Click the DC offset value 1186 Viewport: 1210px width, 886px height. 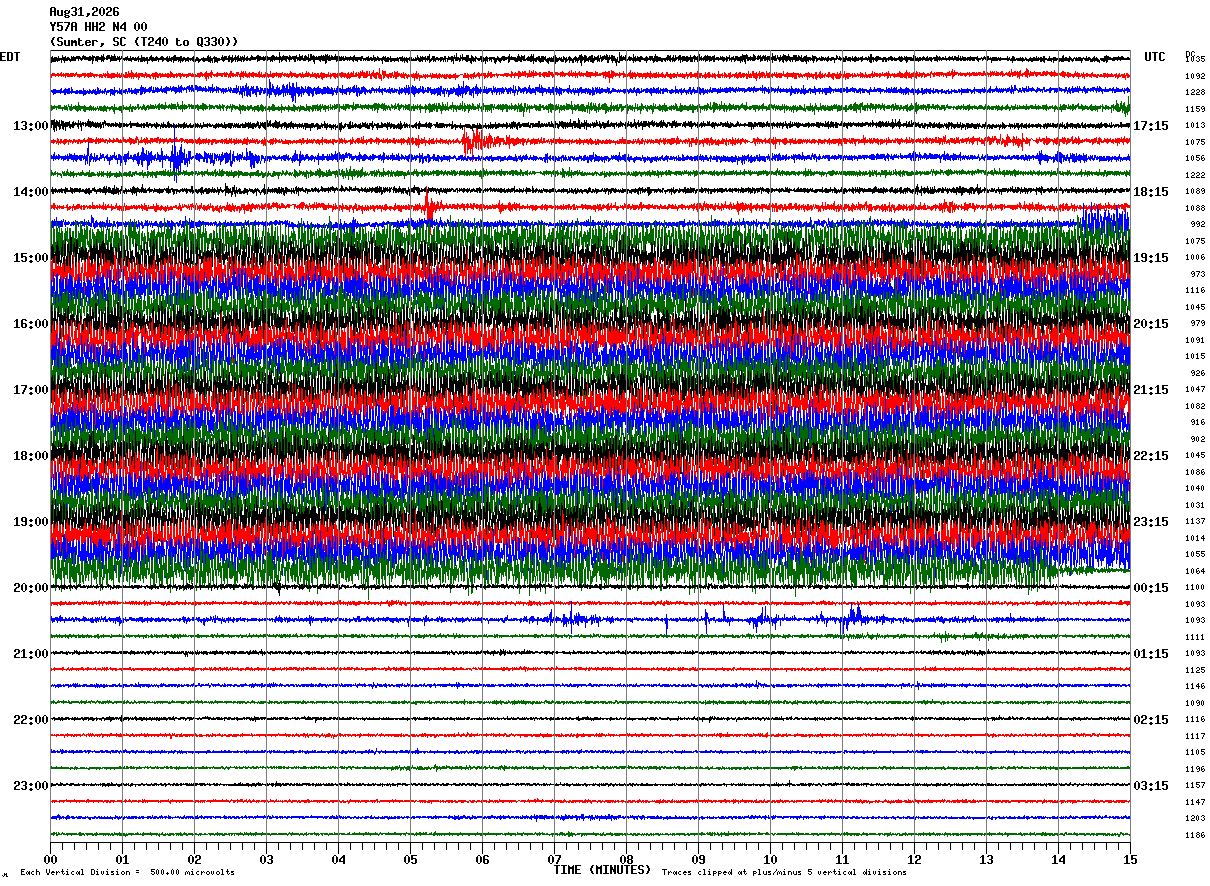coord(1195,835)
